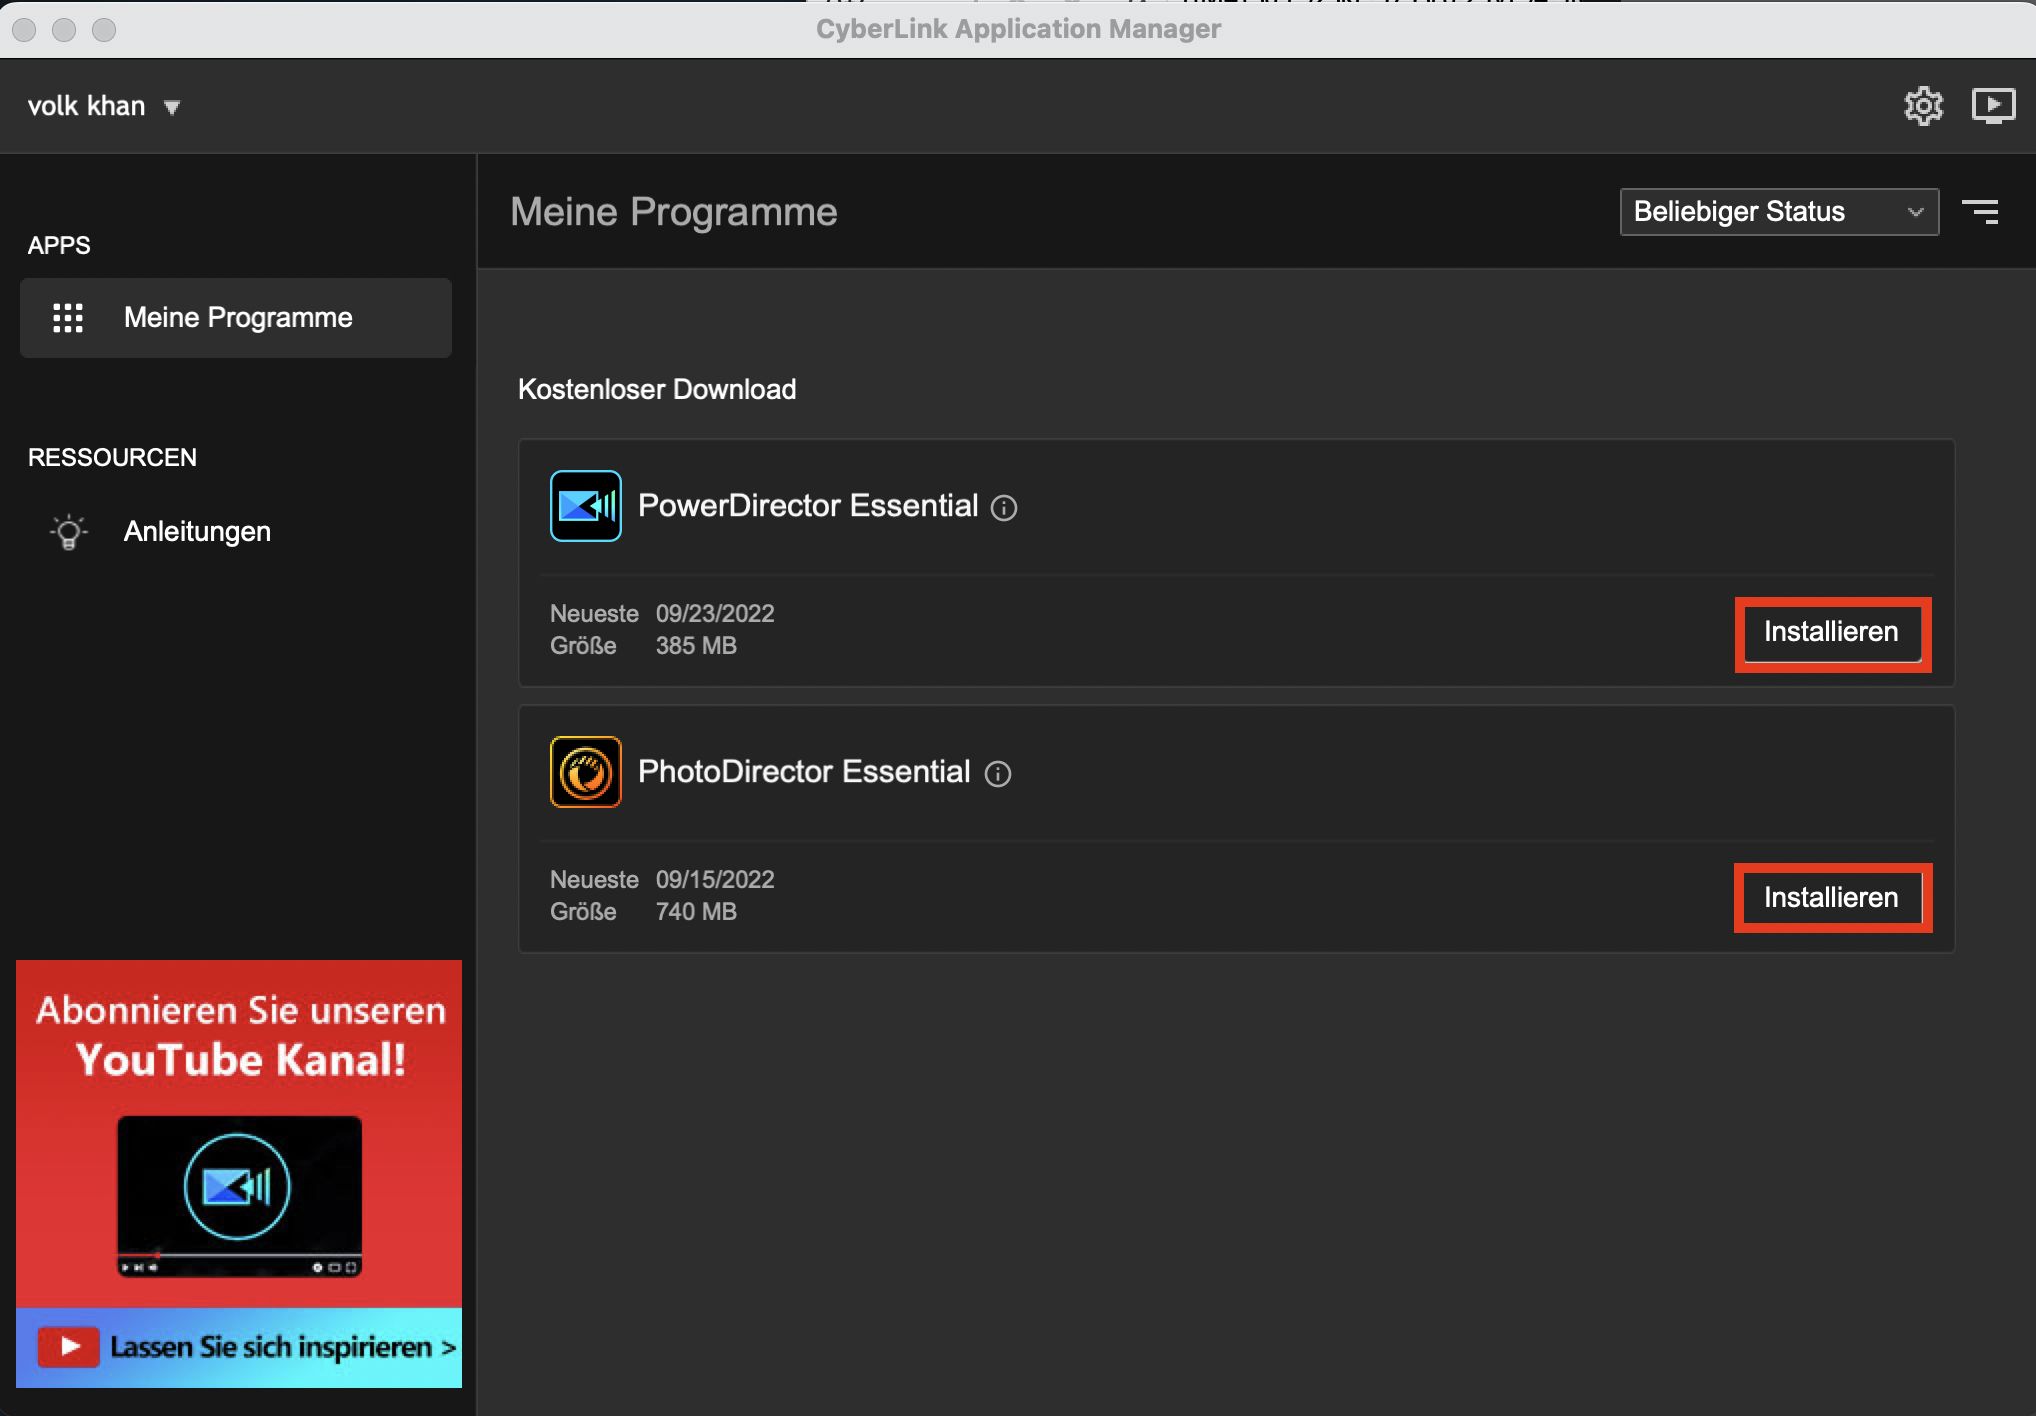This screenshot has height=1416, width=2036.
Task: Select Meine Programme in the sidebar
Action: pos(238,318)
